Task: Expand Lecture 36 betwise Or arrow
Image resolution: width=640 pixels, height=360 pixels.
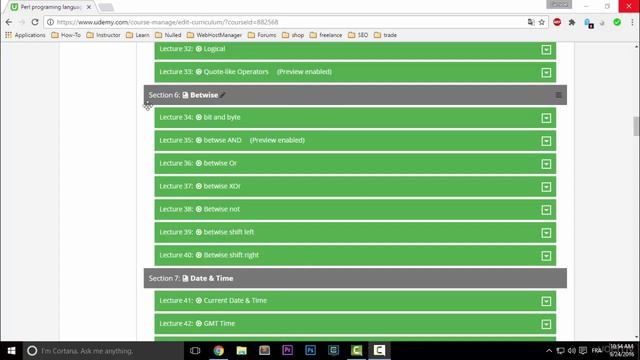Action: pos(546,164)
